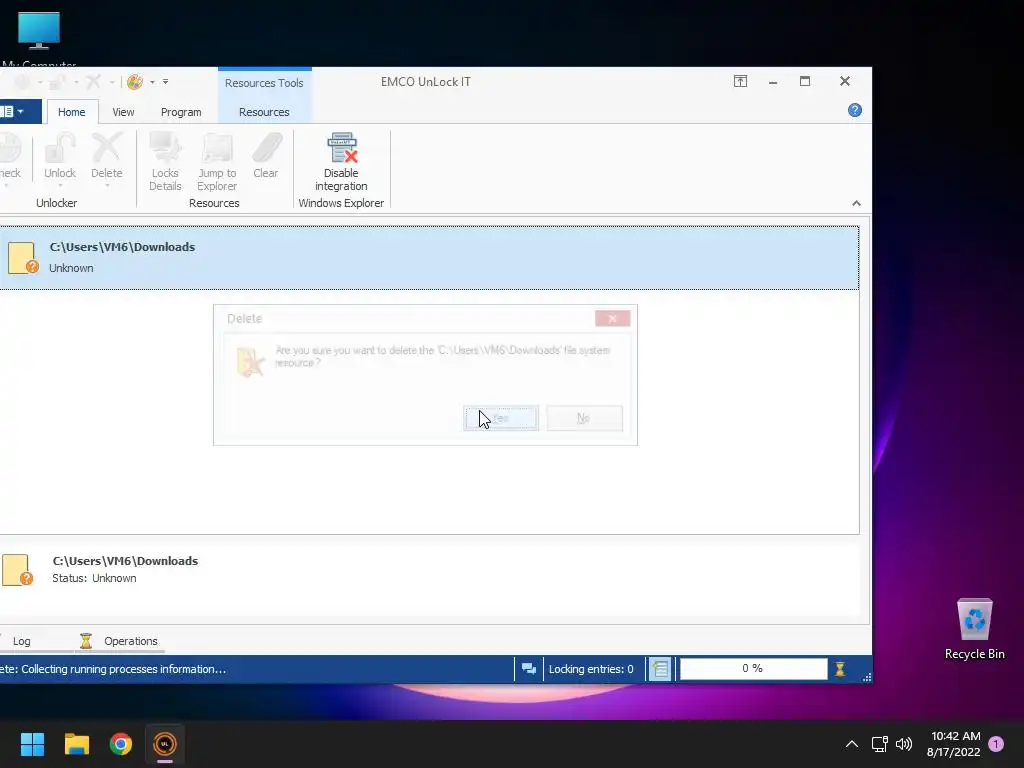Close the Delete dialog
Viewport: 1024px width, 768px height.
[x=612, y=318]
